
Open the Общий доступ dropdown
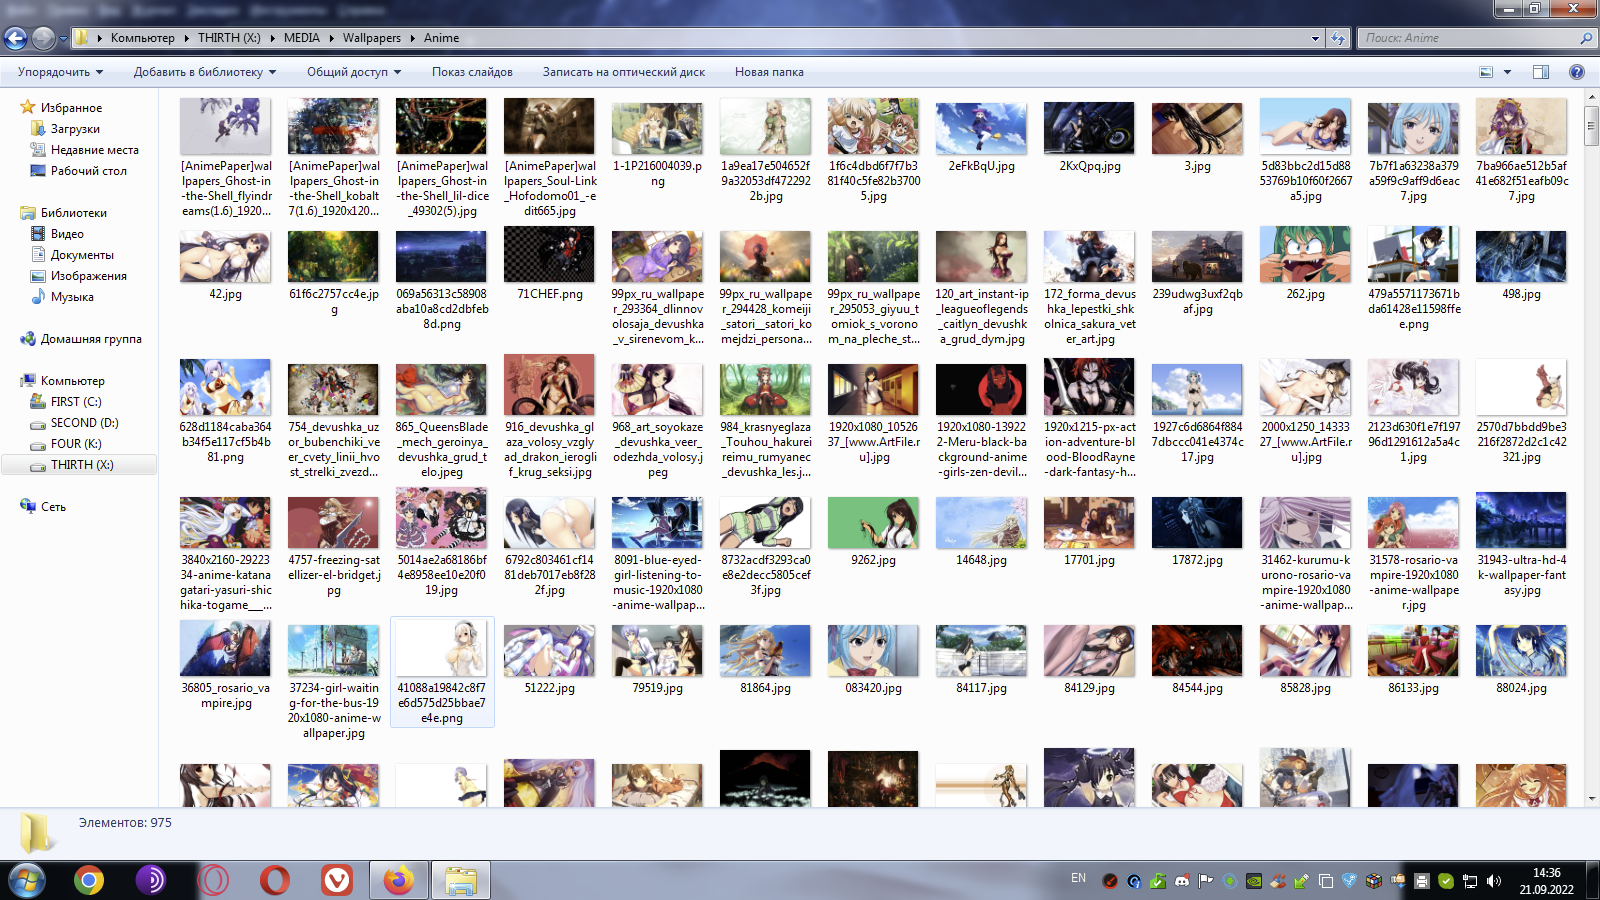point(354,72)
